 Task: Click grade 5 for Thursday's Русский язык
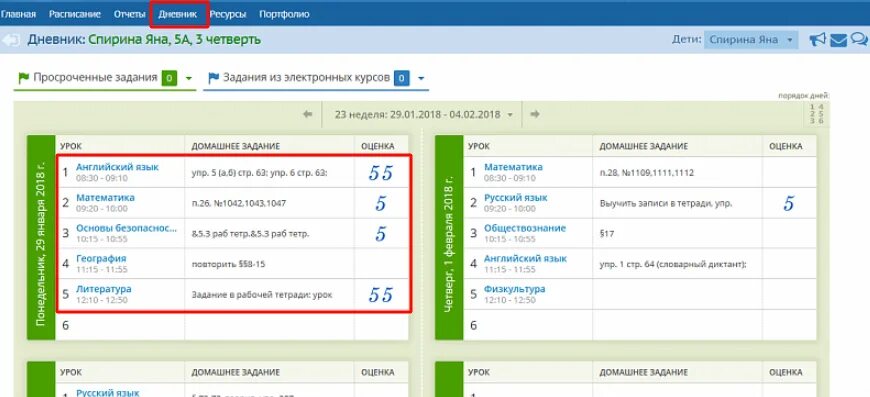(788, 203)
